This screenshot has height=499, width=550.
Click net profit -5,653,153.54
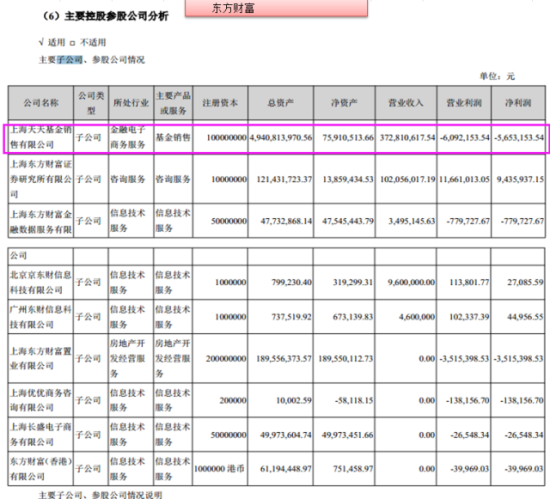coord(519,137)
